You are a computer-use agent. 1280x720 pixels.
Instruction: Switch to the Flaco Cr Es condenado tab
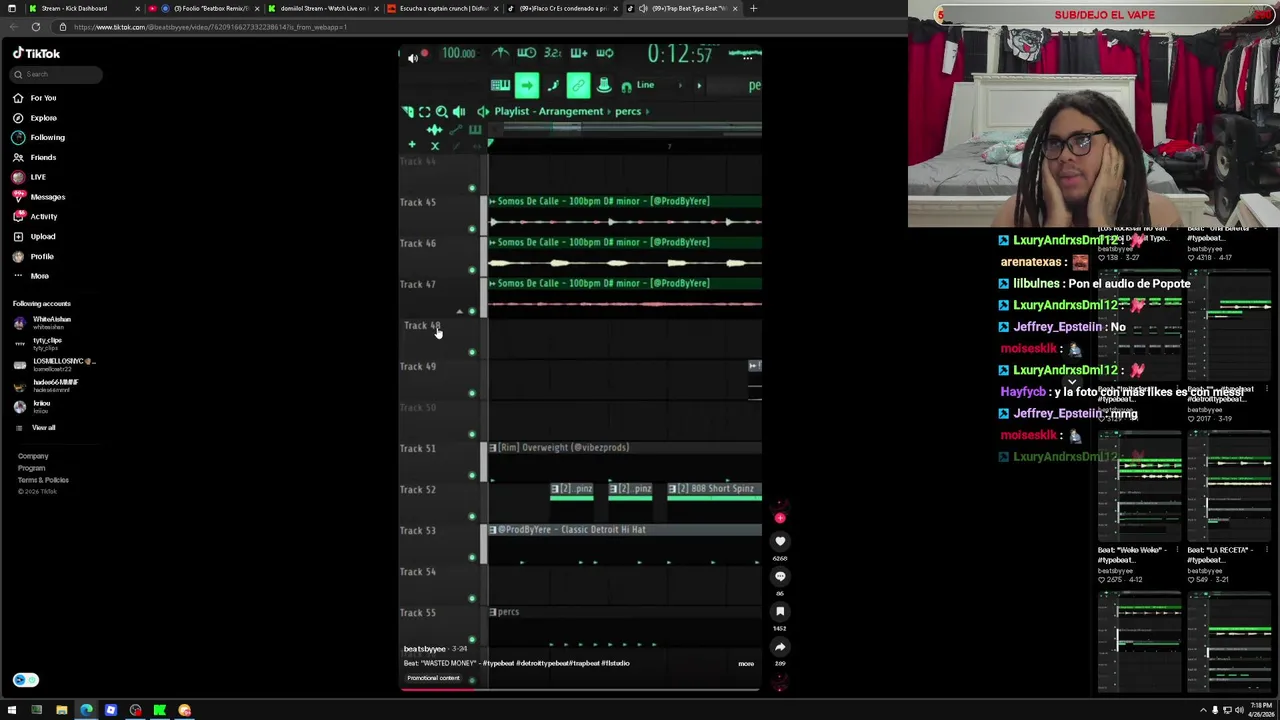click(x=562, y=8)
